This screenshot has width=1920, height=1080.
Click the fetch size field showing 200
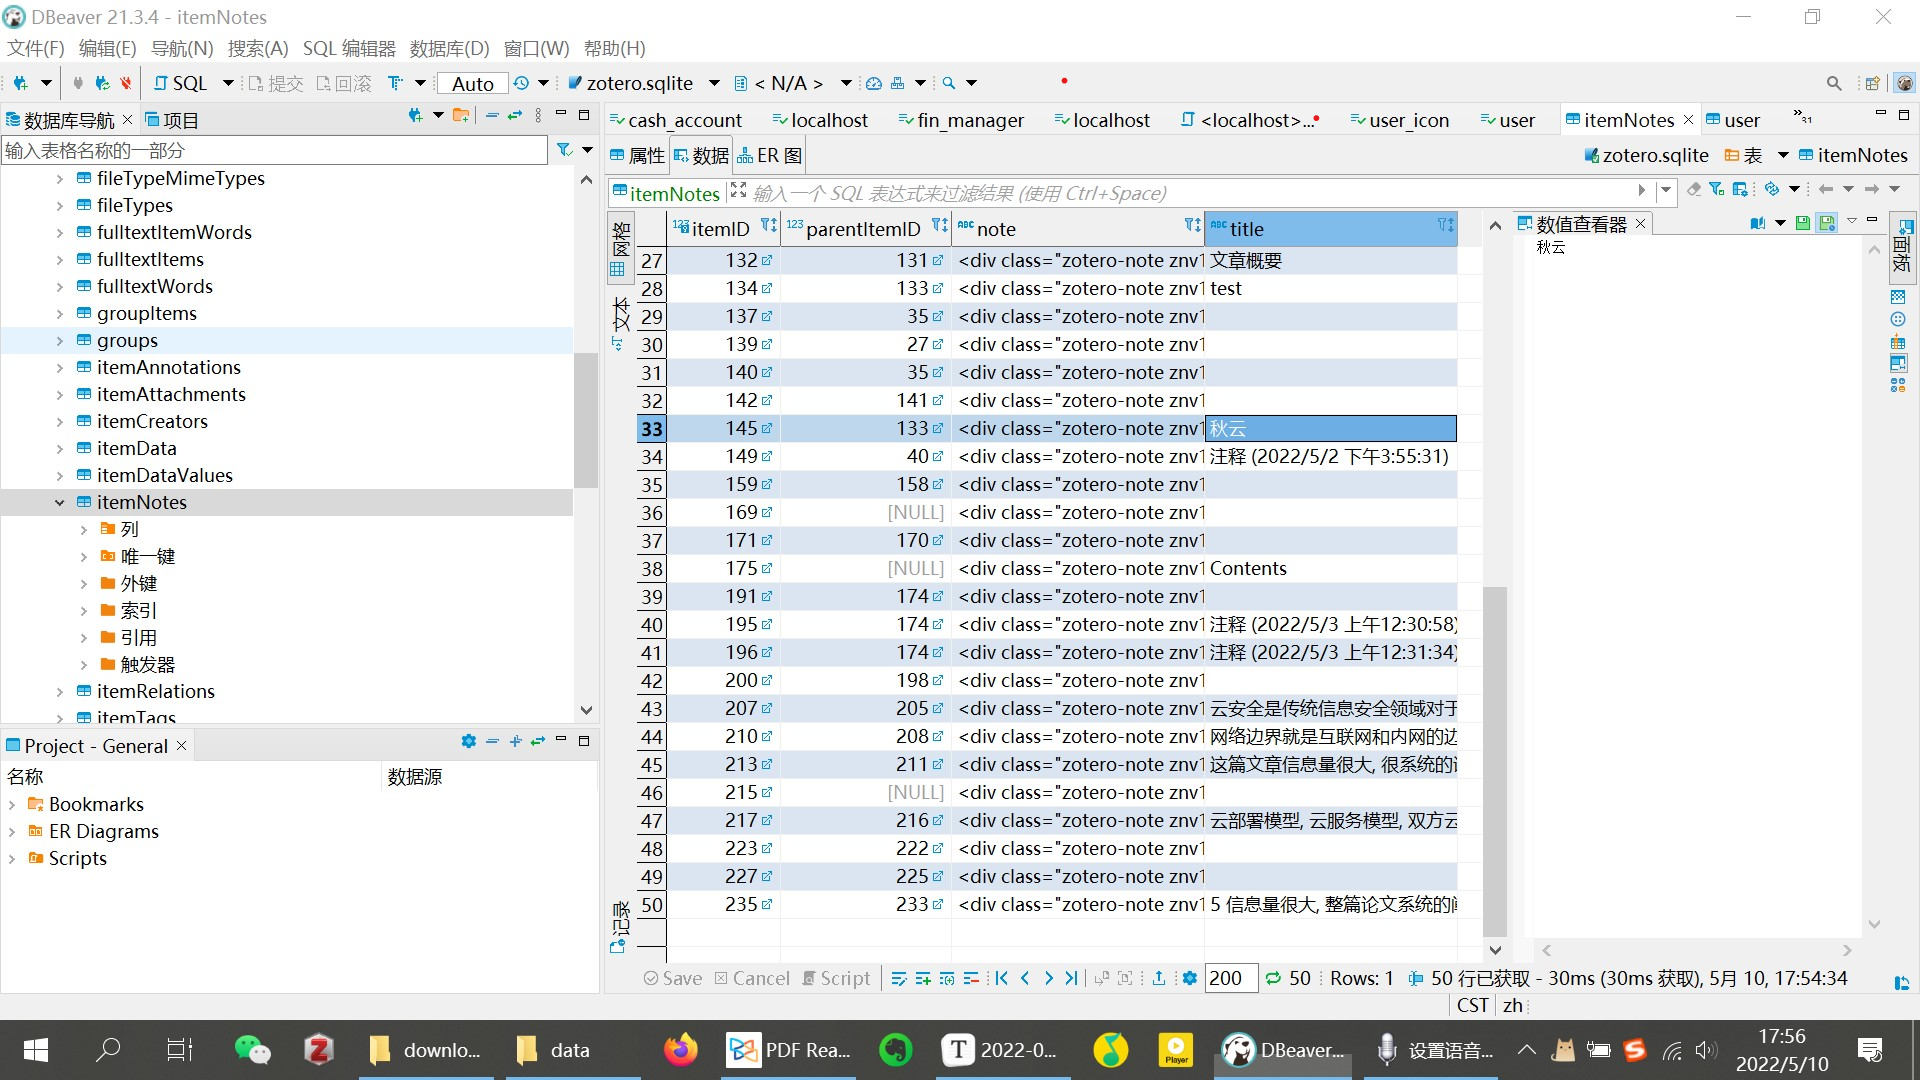tap(1230, 978)
